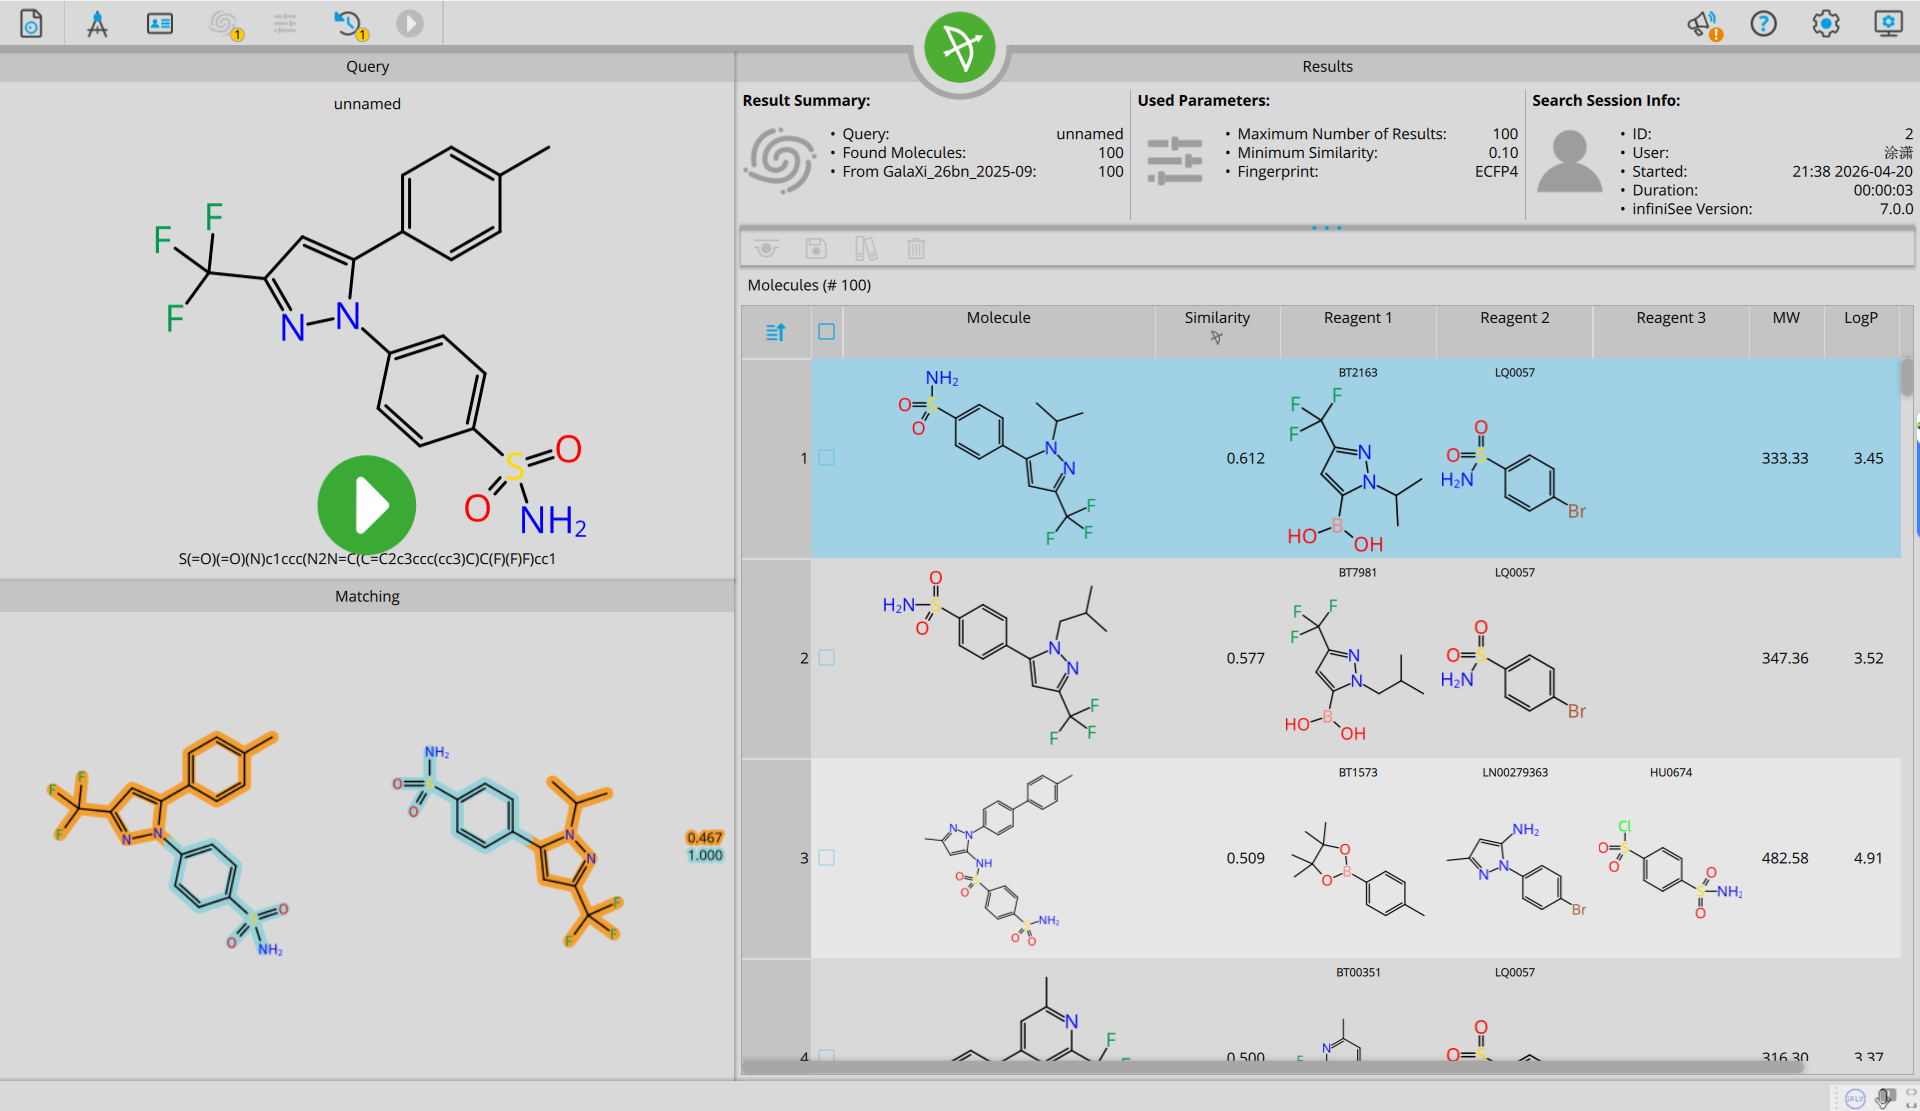1920x1111 pixels.
Task: Check the checkbox for result row 3
Action: (x=826, y=858)
